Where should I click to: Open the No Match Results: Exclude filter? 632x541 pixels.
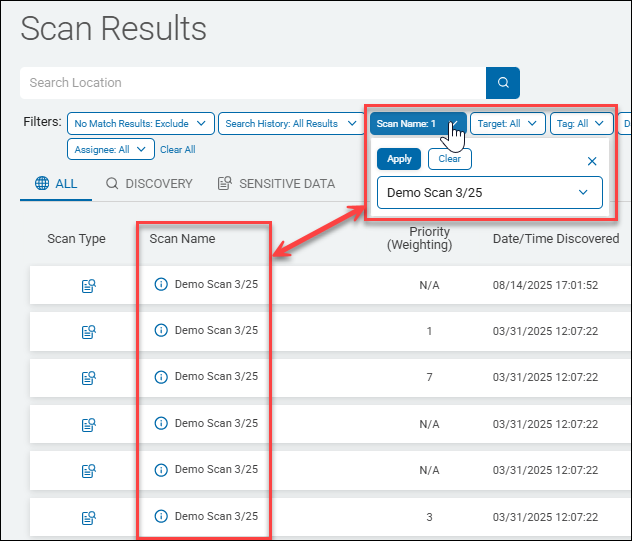(141, 123)
